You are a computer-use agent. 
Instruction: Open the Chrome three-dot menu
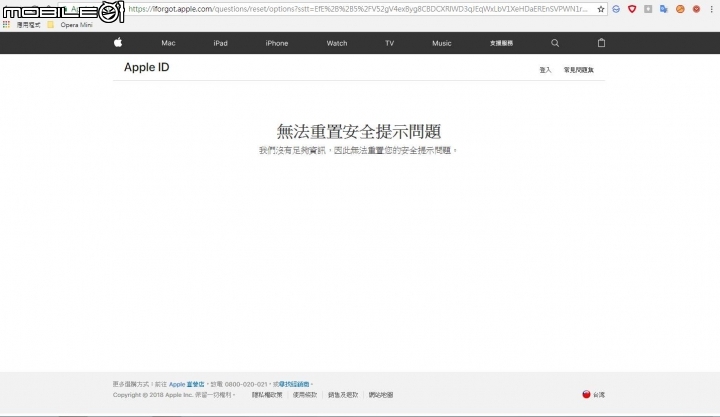pyautogui.click(x=711, y=9)
